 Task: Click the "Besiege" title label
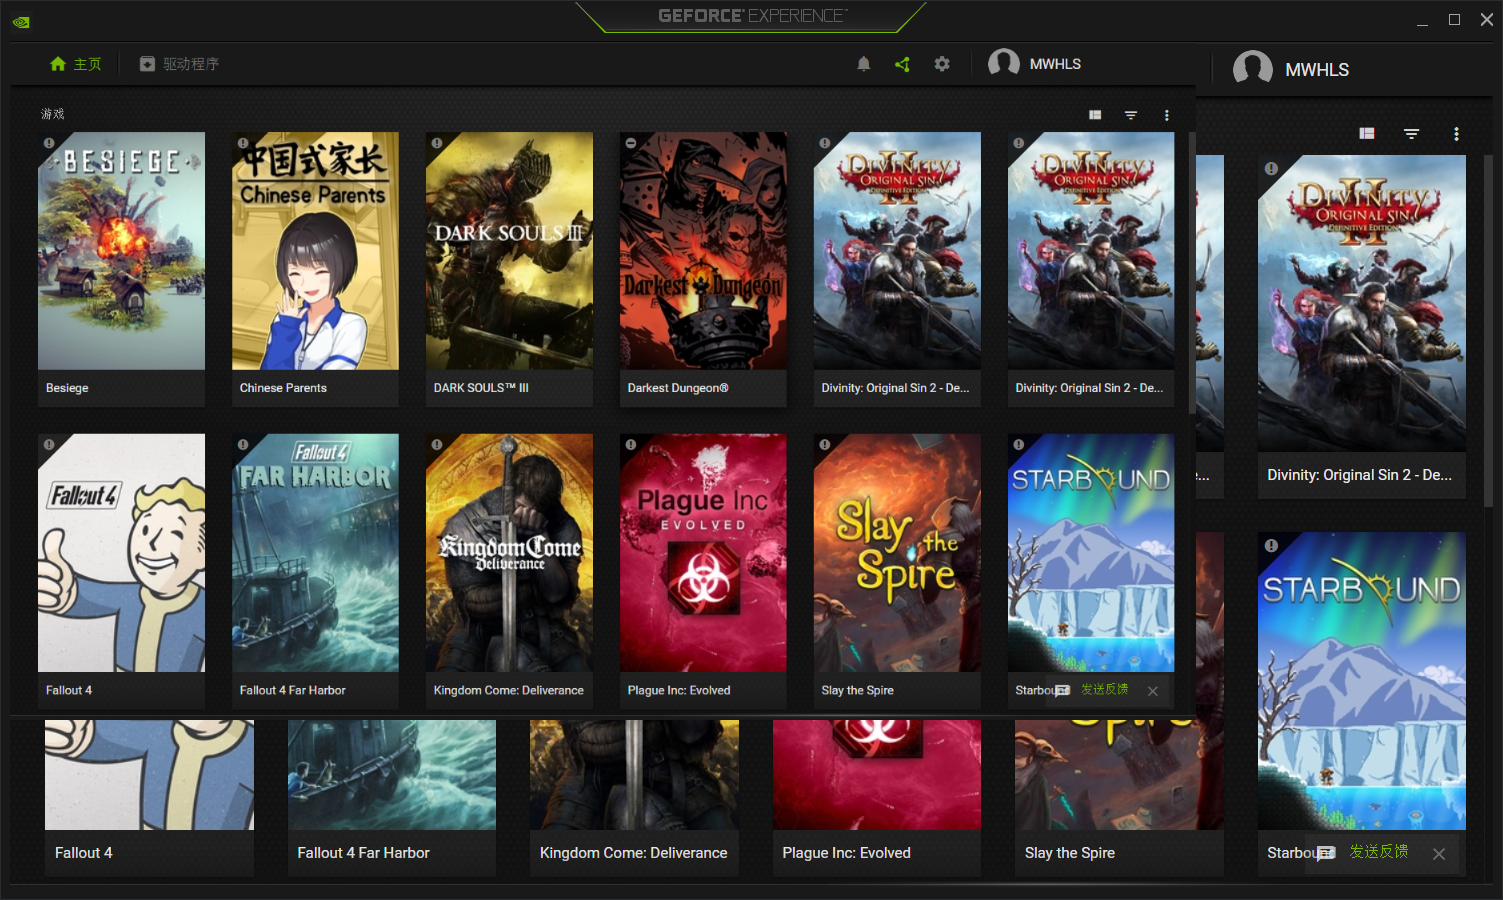(x=67, y=388)
